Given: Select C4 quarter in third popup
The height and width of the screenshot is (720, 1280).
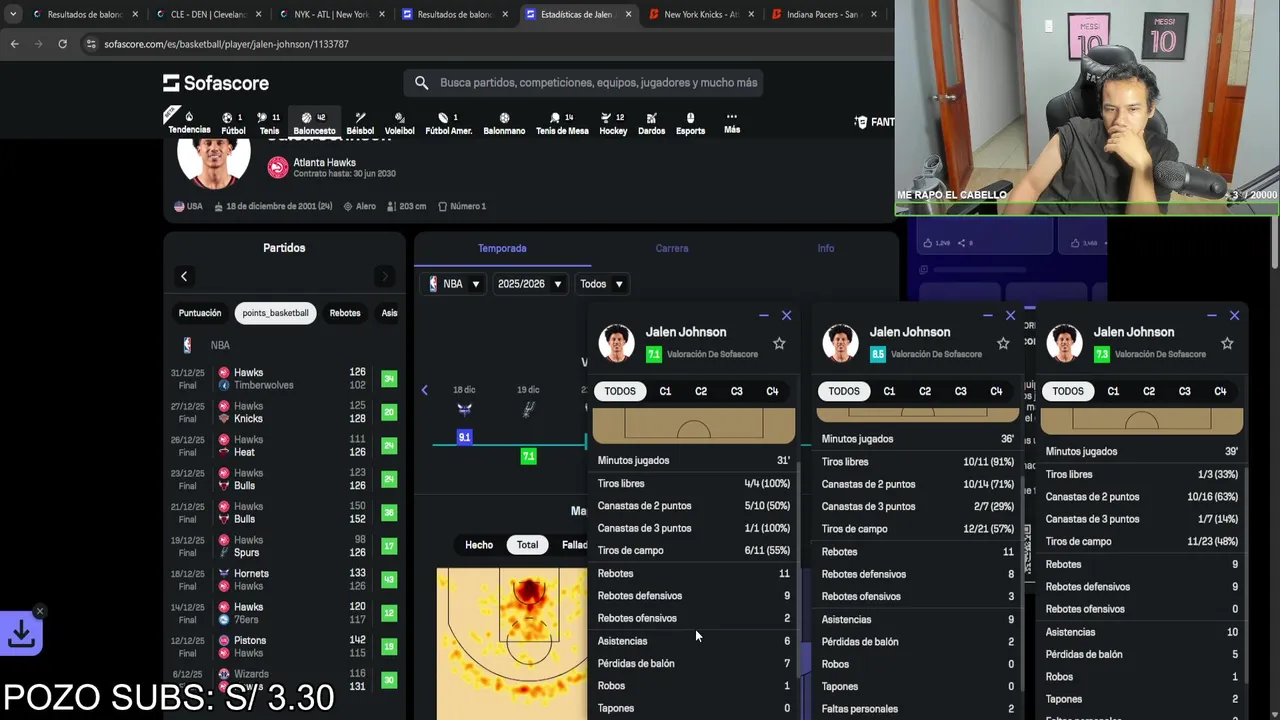Looking at the screenshot, I should point(1220,391).
